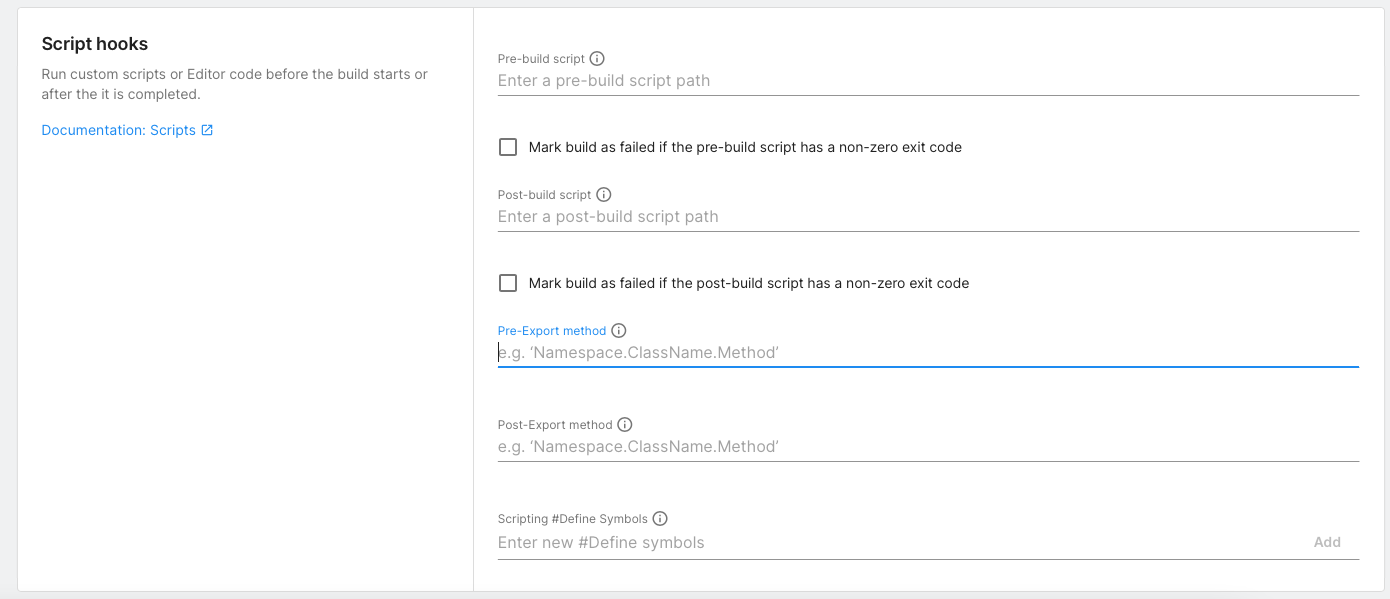Image resolution: width=1390 pixels, height=599 pixels.
Task: Show info for Scripting #Define Symbols
Action: (660, 519)
